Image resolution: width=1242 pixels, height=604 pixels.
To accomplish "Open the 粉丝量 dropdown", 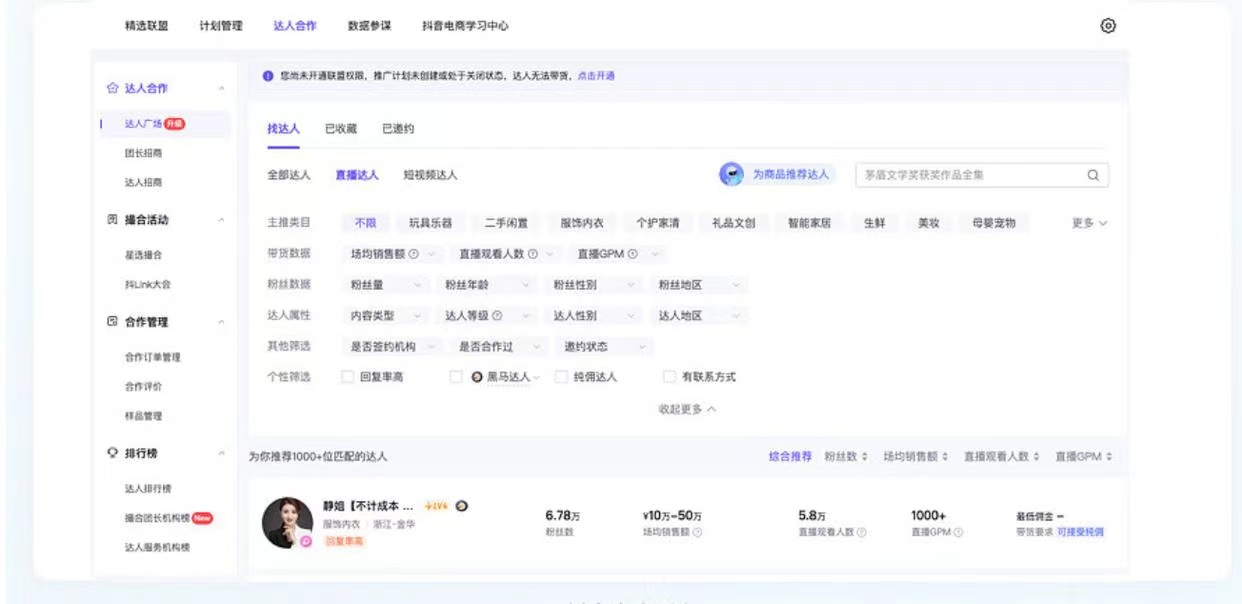I will (386, 285).
